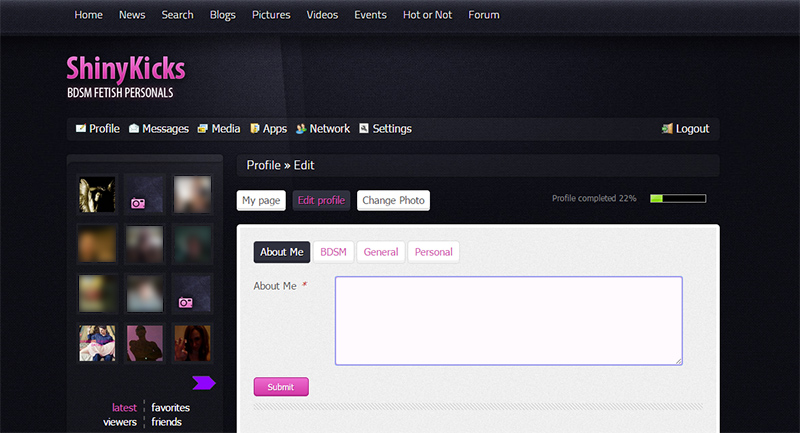Viewport: 800px width, 433px height.
Task: Focus the About Me text area
Action: tap(509, 321)
